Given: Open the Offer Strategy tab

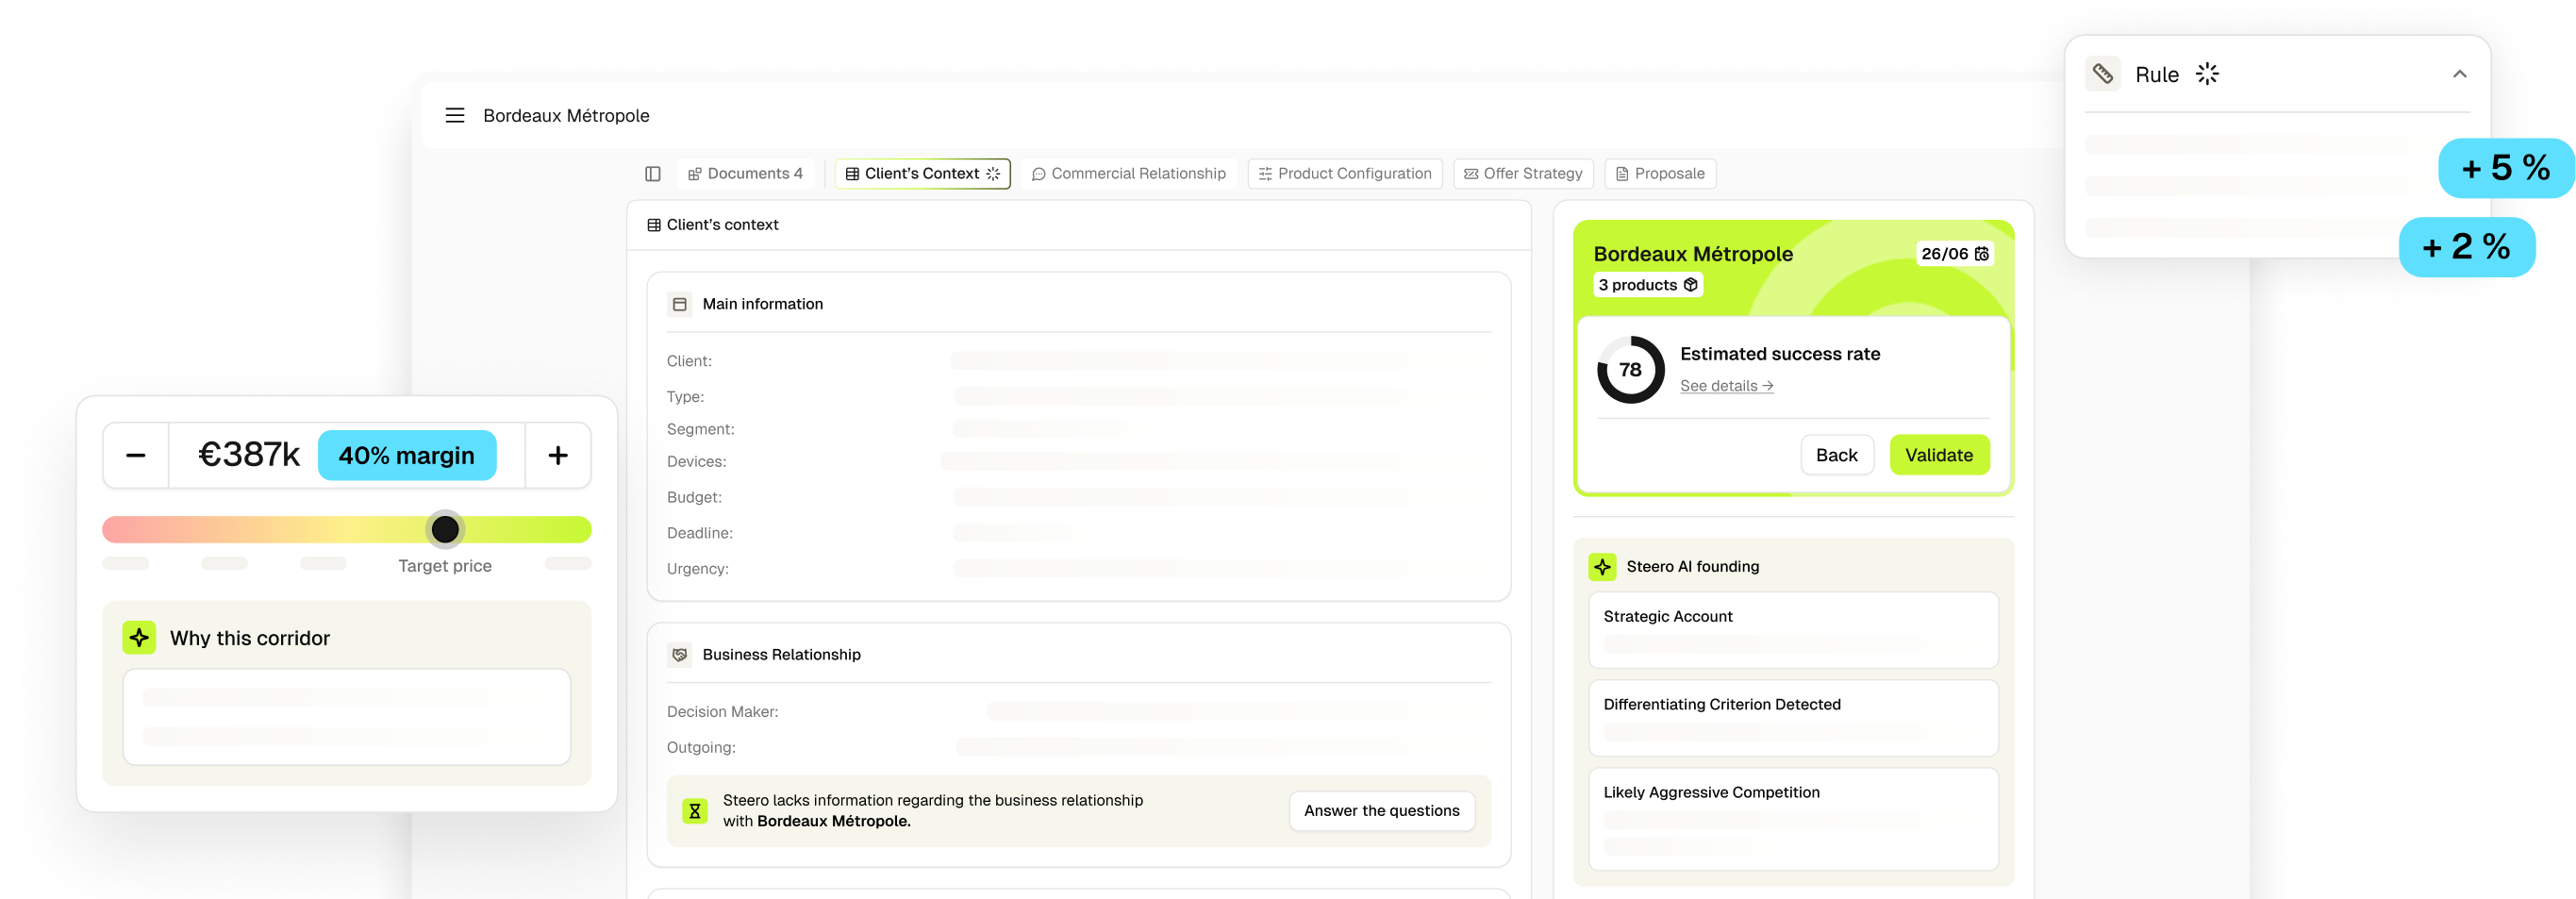Looking at the screenshot, I should pos(1523,174).
